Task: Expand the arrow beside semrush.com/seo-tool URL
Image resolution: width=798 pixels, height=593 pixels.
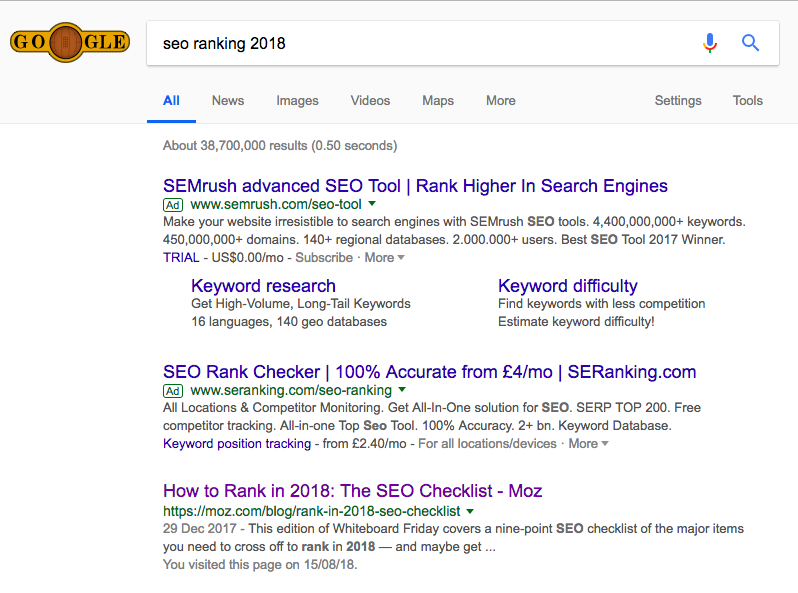Action: (x=372, y=204)
